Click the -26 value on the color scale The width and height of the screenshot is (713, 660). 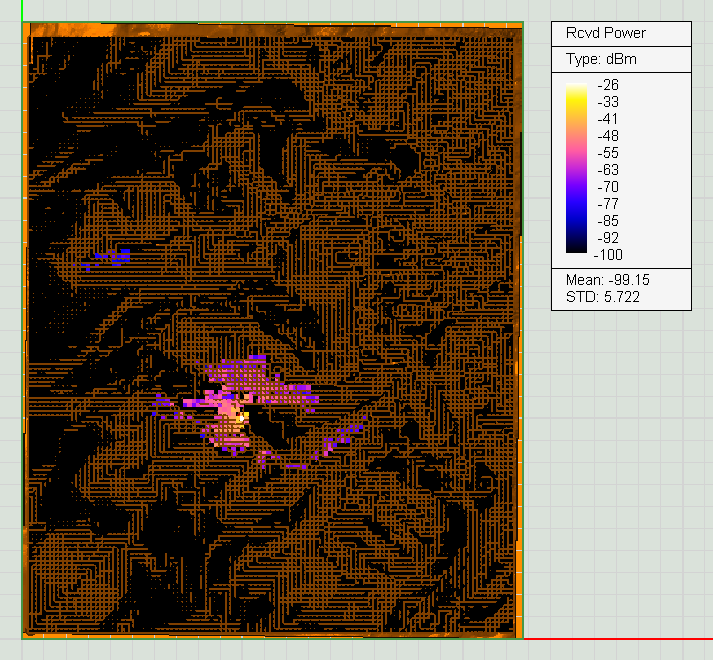(607, 86)
